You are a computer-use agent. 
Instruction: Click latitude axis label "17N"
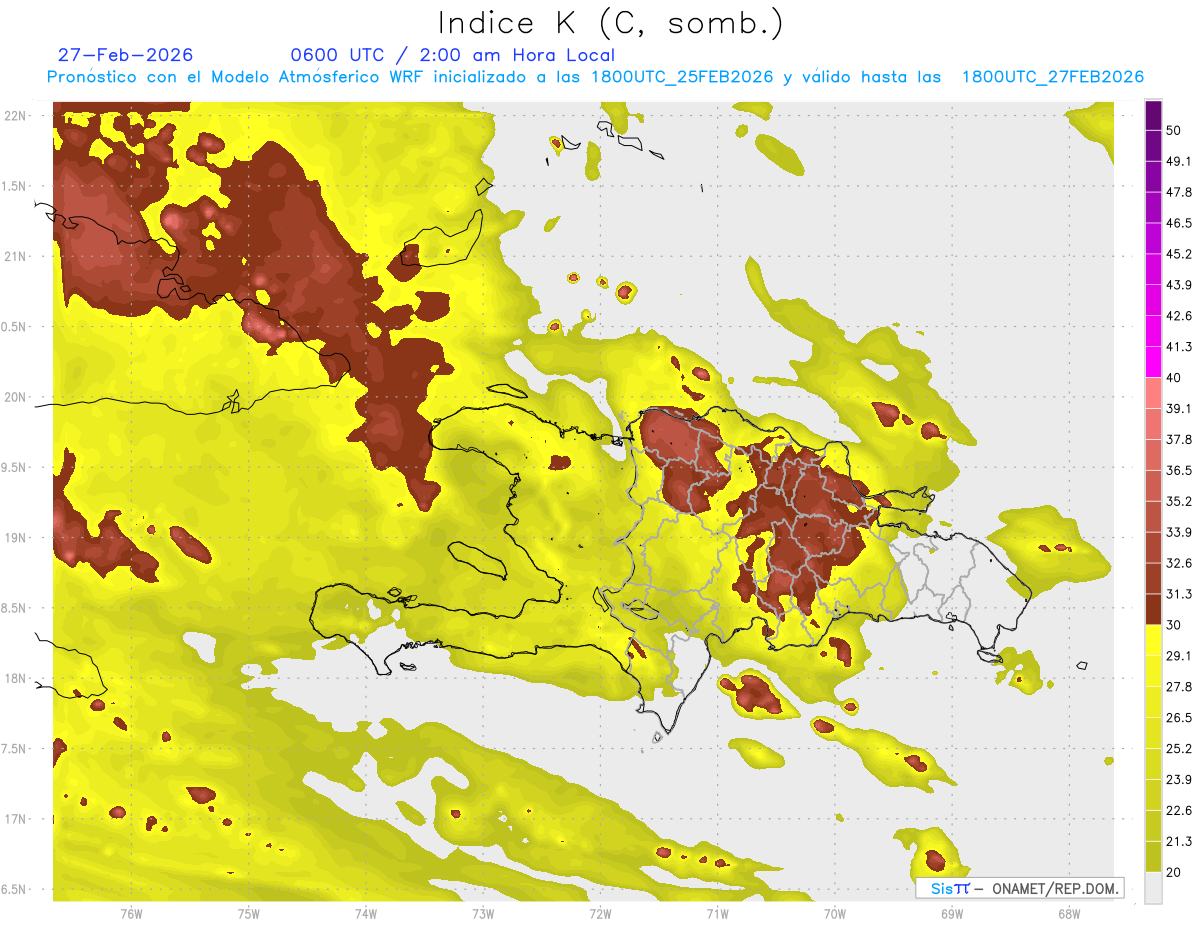coord(16,820)
